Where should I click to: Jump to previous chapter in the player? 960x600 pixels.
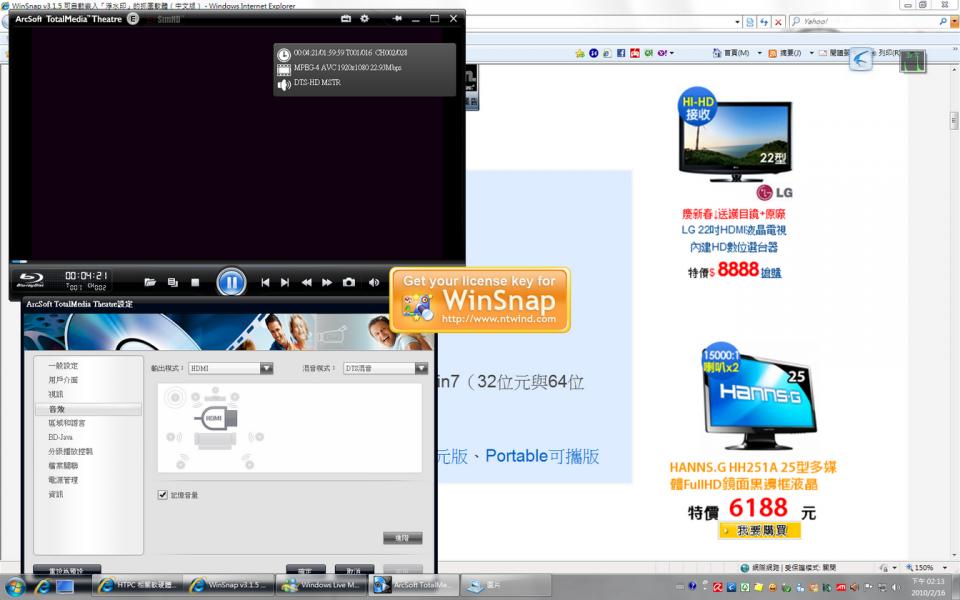265,282
